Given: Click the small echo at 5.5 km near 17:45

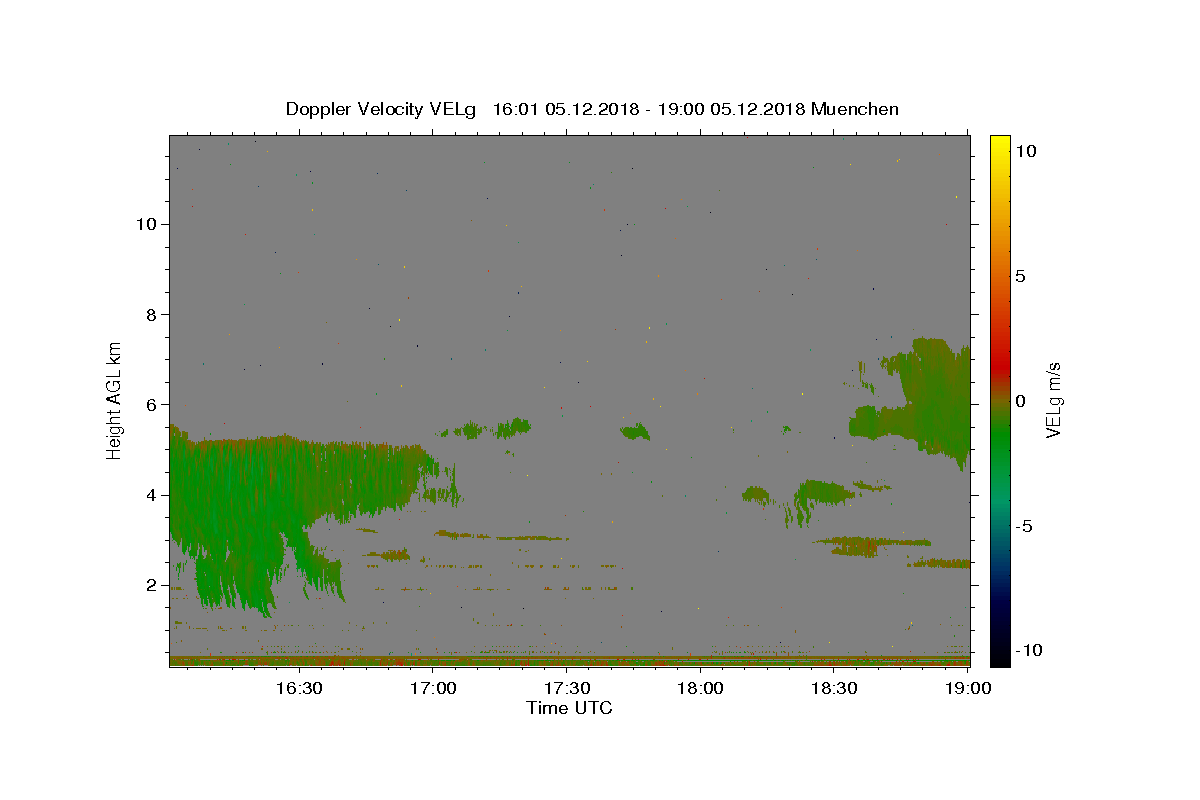Looking at the screenshot, I should [x=635, y=432].
